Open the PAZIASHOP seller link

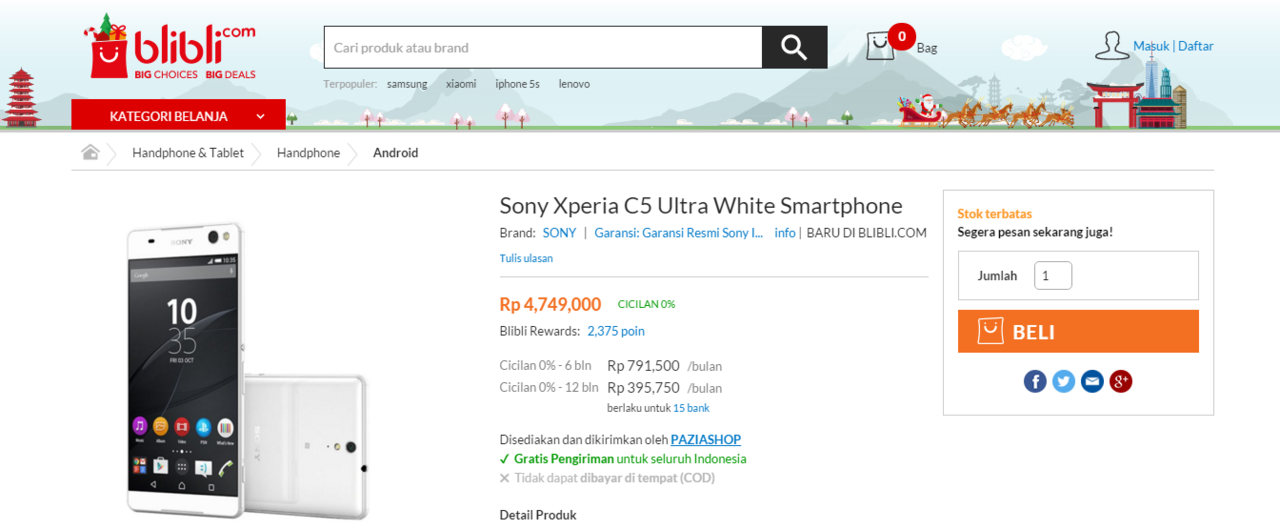(x=706, y=439)
